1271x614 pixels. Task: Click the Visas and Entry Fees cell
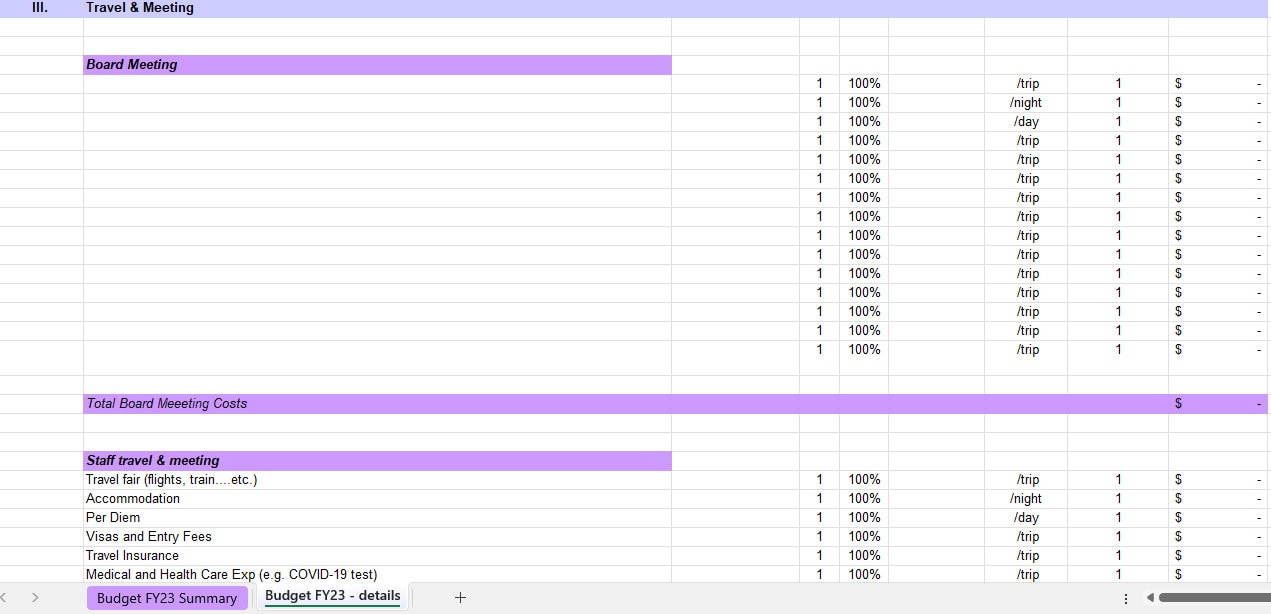click(x=149, y=536)
